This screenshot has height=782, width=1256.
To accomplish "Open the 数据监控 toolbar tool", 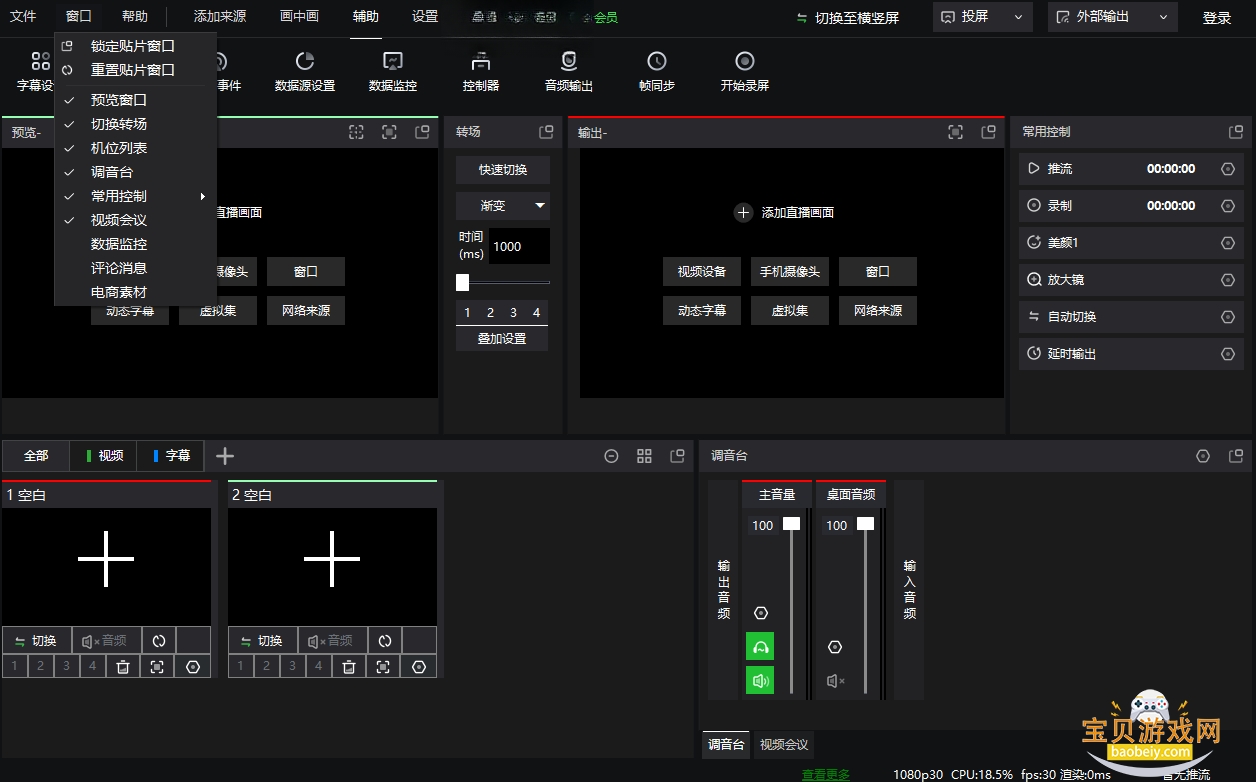I will [x=393, y=72].
